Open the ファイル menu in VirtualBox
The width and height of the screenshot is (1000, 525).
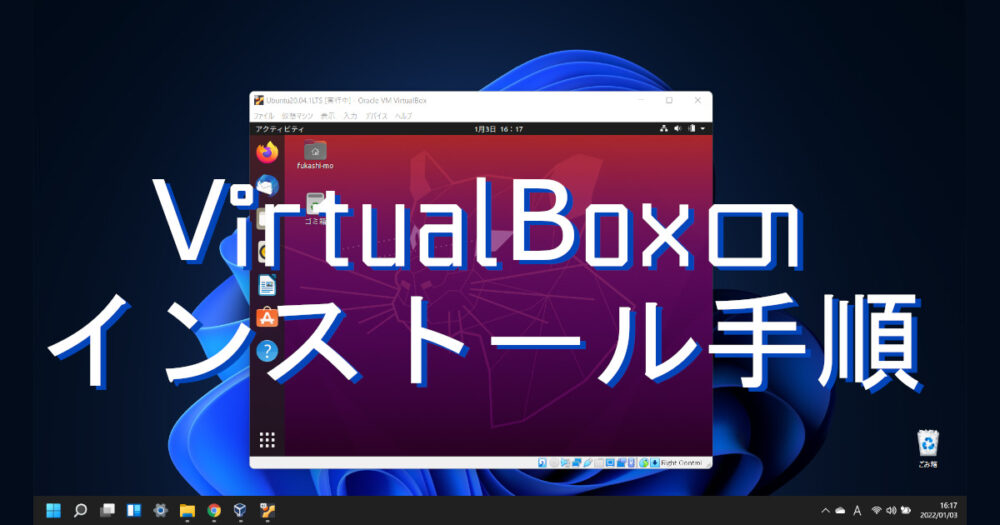click(263, 116)
